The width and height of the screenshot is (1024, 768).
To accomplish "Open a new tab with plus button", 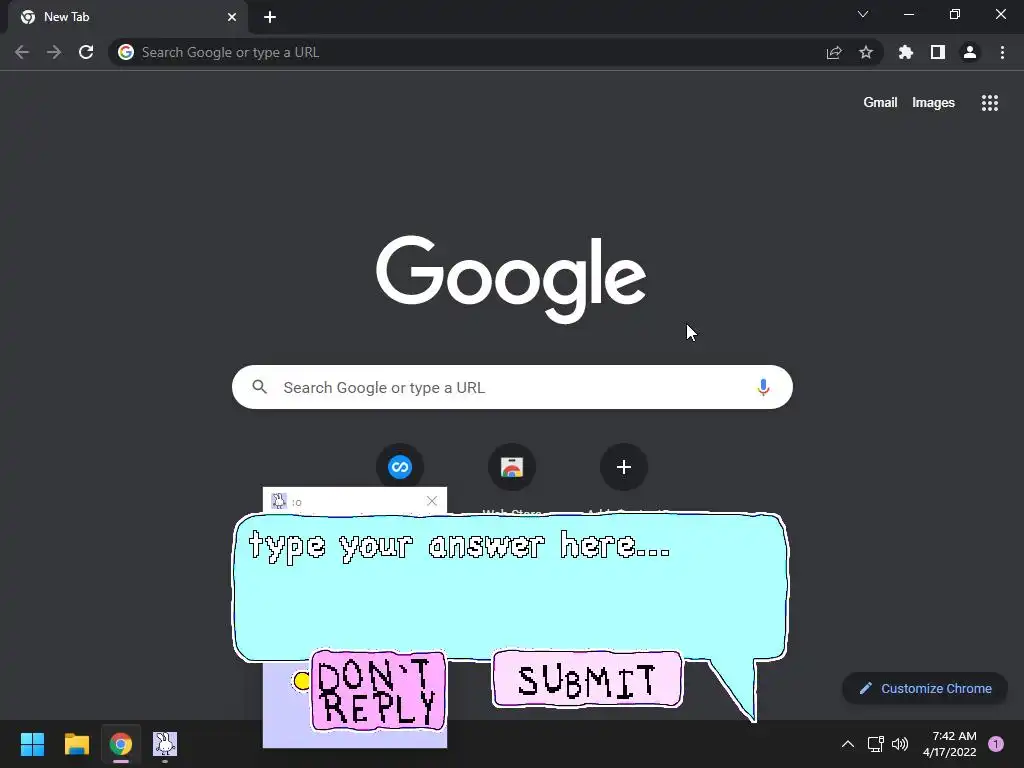I will click(x=270, y=17).
